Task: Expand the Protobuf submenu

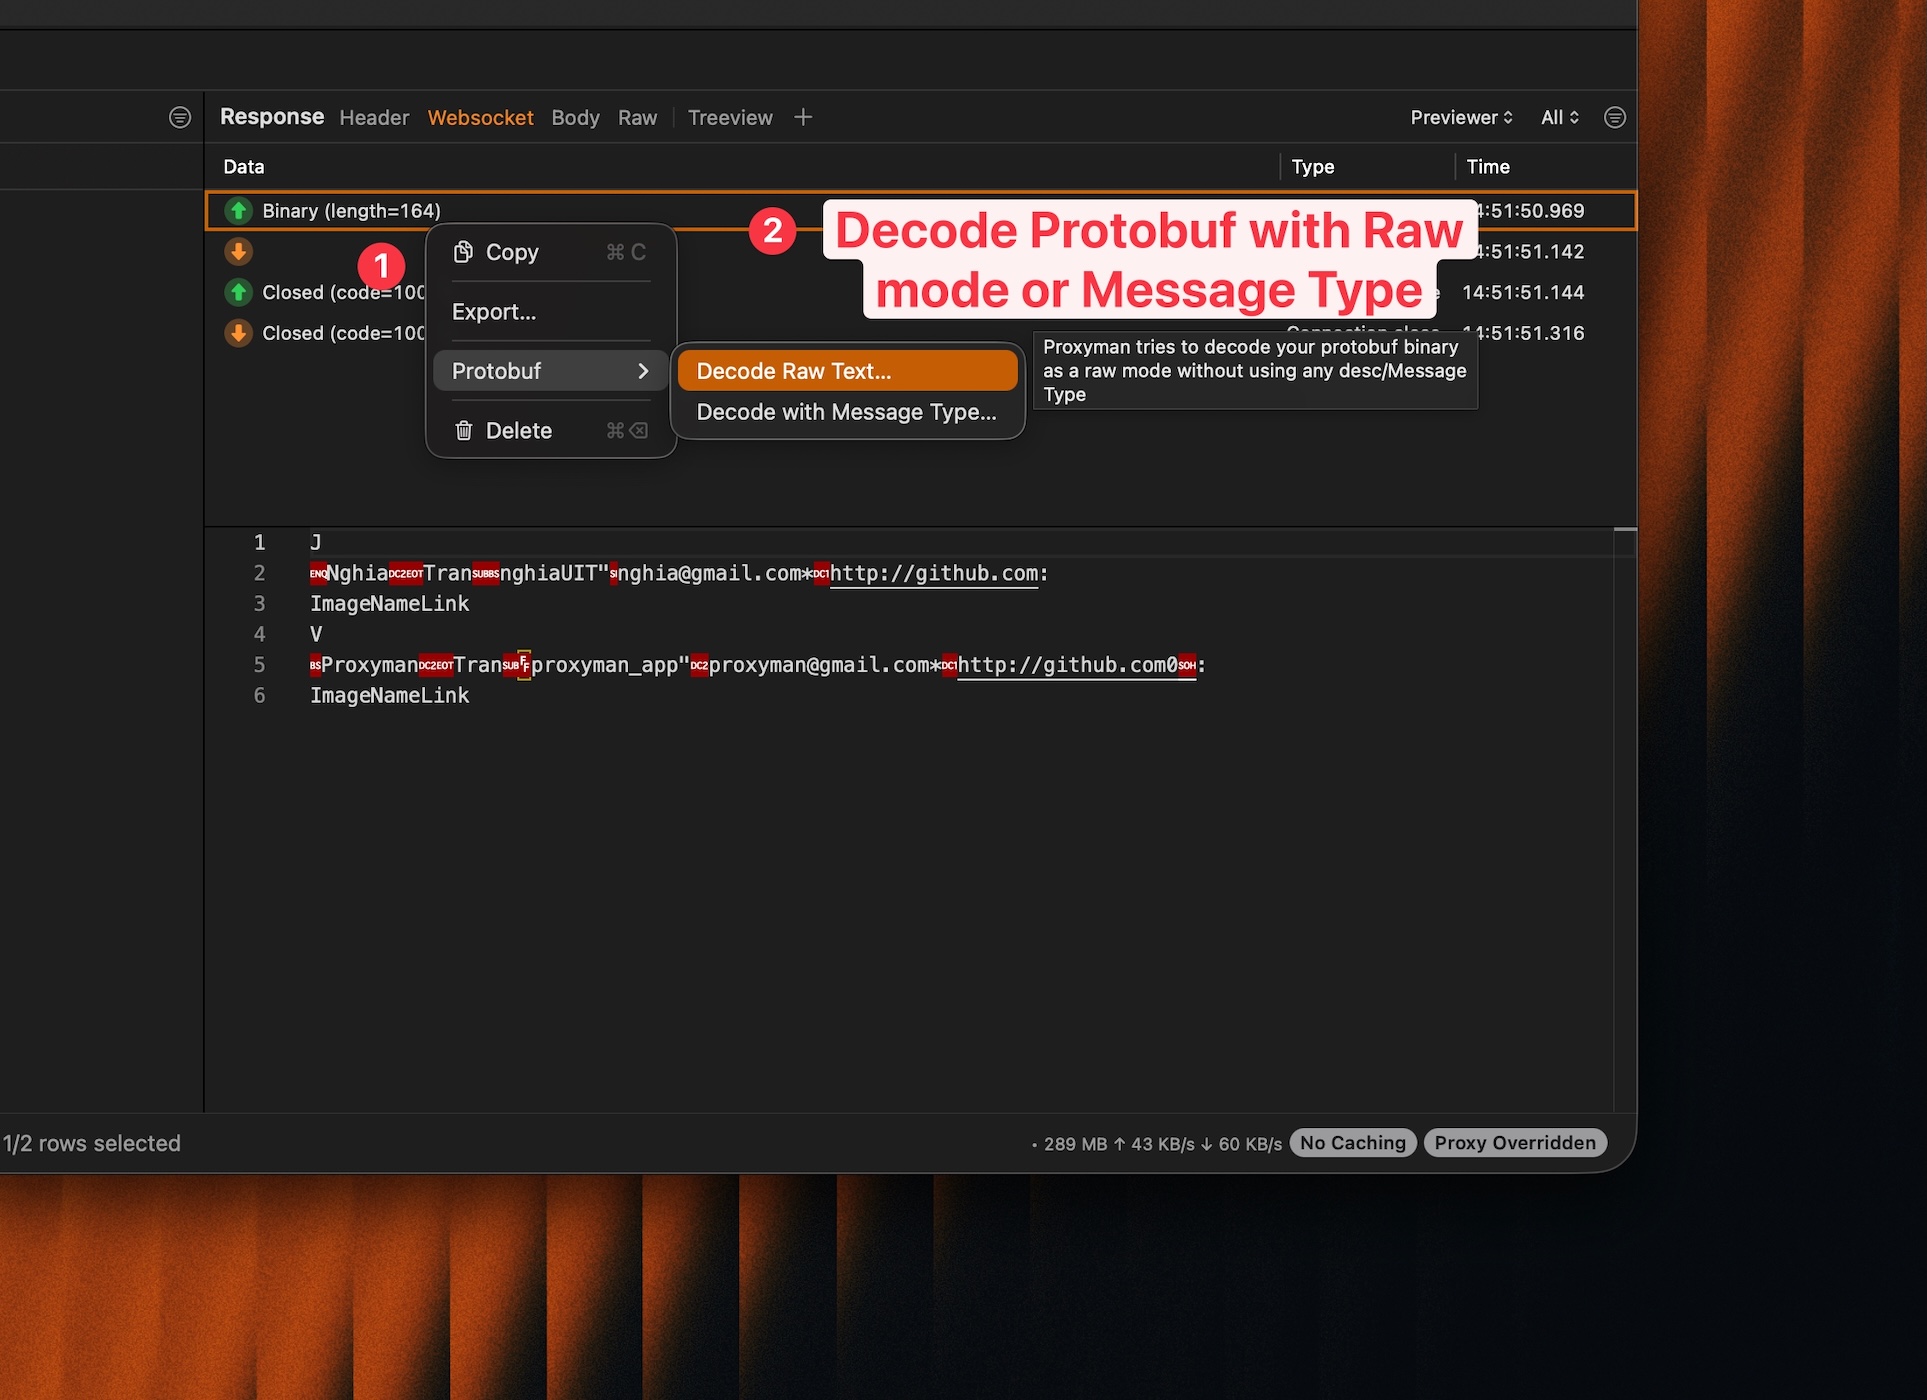Action: (497, 370)
